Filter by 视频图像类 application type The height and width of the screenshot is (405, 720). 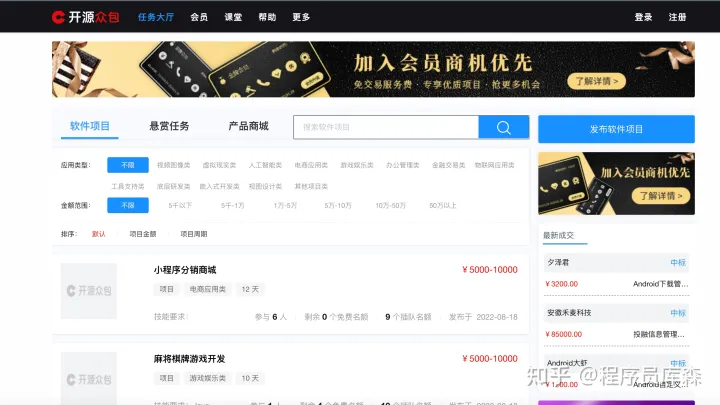174,165
